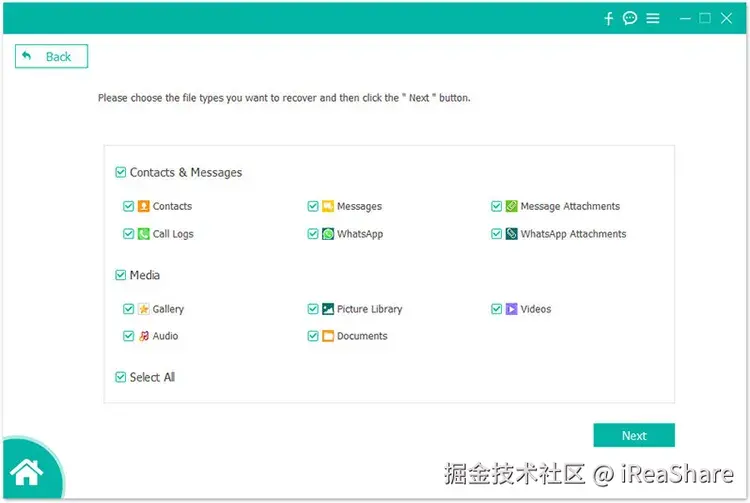Uncheck the Messages checkbox

pyautogui.click(x=313, y=206)
